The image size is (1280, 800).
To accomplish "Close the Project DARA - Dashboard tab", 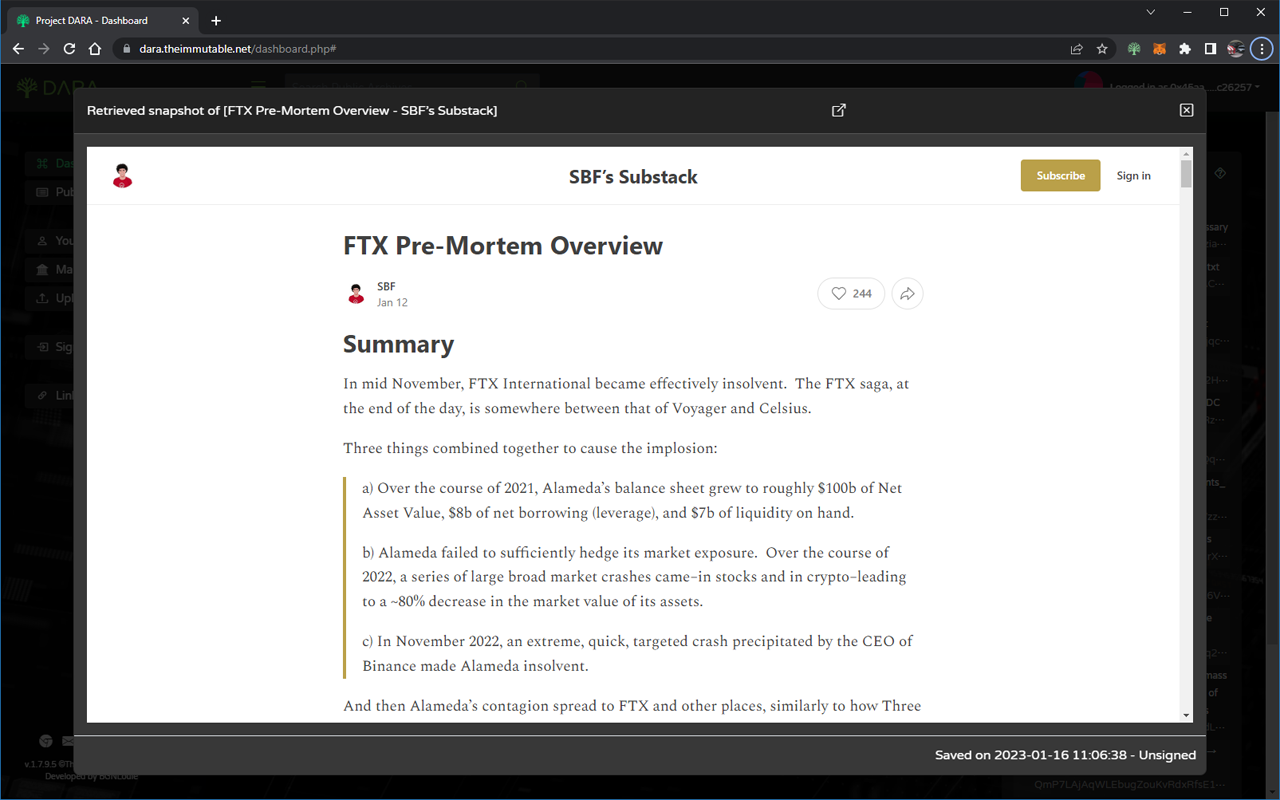I will pos(184,20).
